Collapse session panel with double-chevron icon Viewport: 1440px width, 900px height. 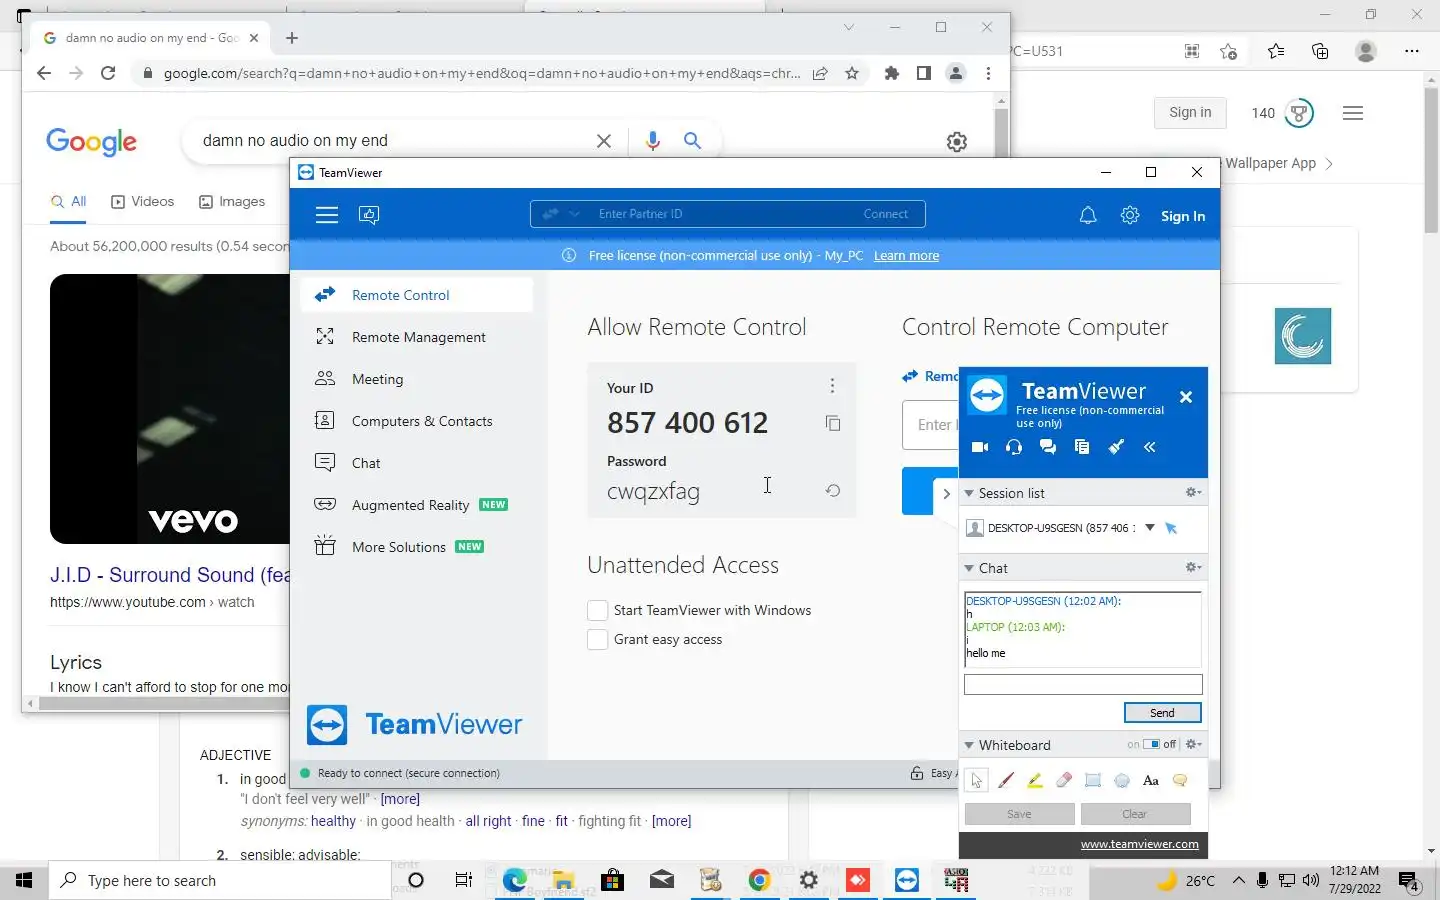(x=1150, y=447)
